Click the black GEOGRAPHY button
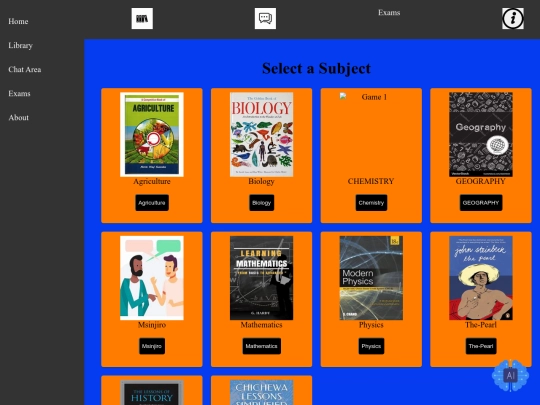The height and width of the screenshot is (405, 540). click(x=481, y=203)
